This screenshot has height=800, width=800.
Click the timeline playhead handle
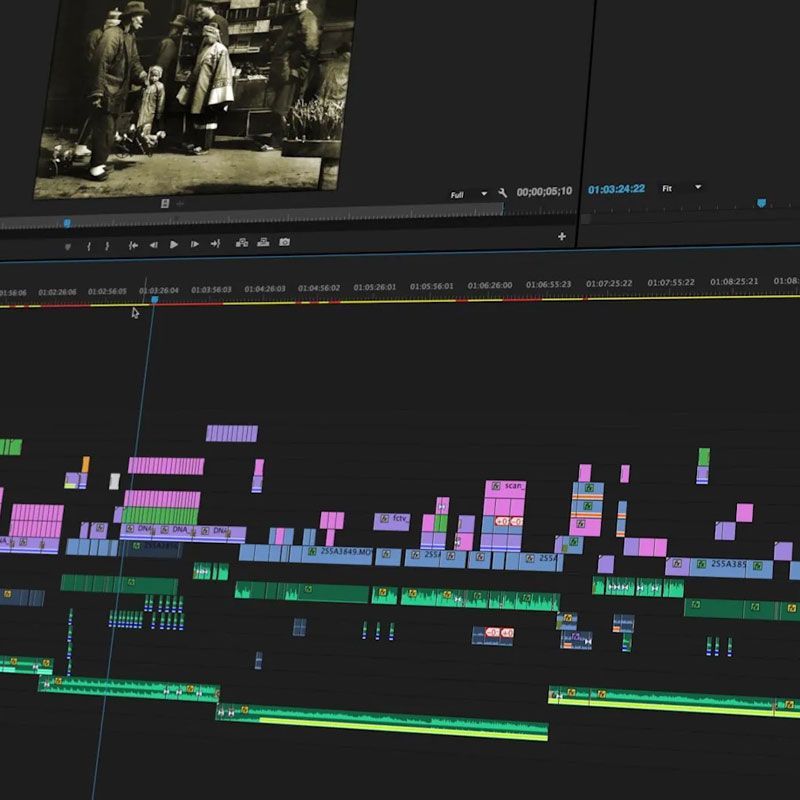click(x=155, y=299)
